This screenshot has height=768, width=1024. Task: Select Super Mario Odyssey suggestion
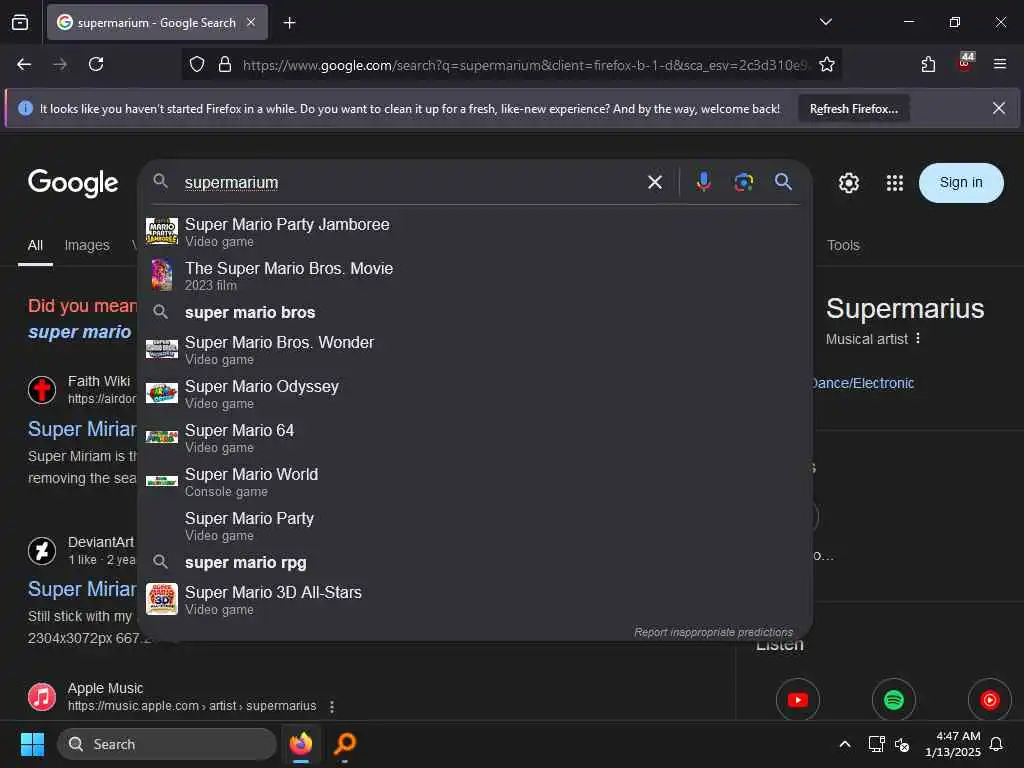pyautogui.click(x=475, y=394)
